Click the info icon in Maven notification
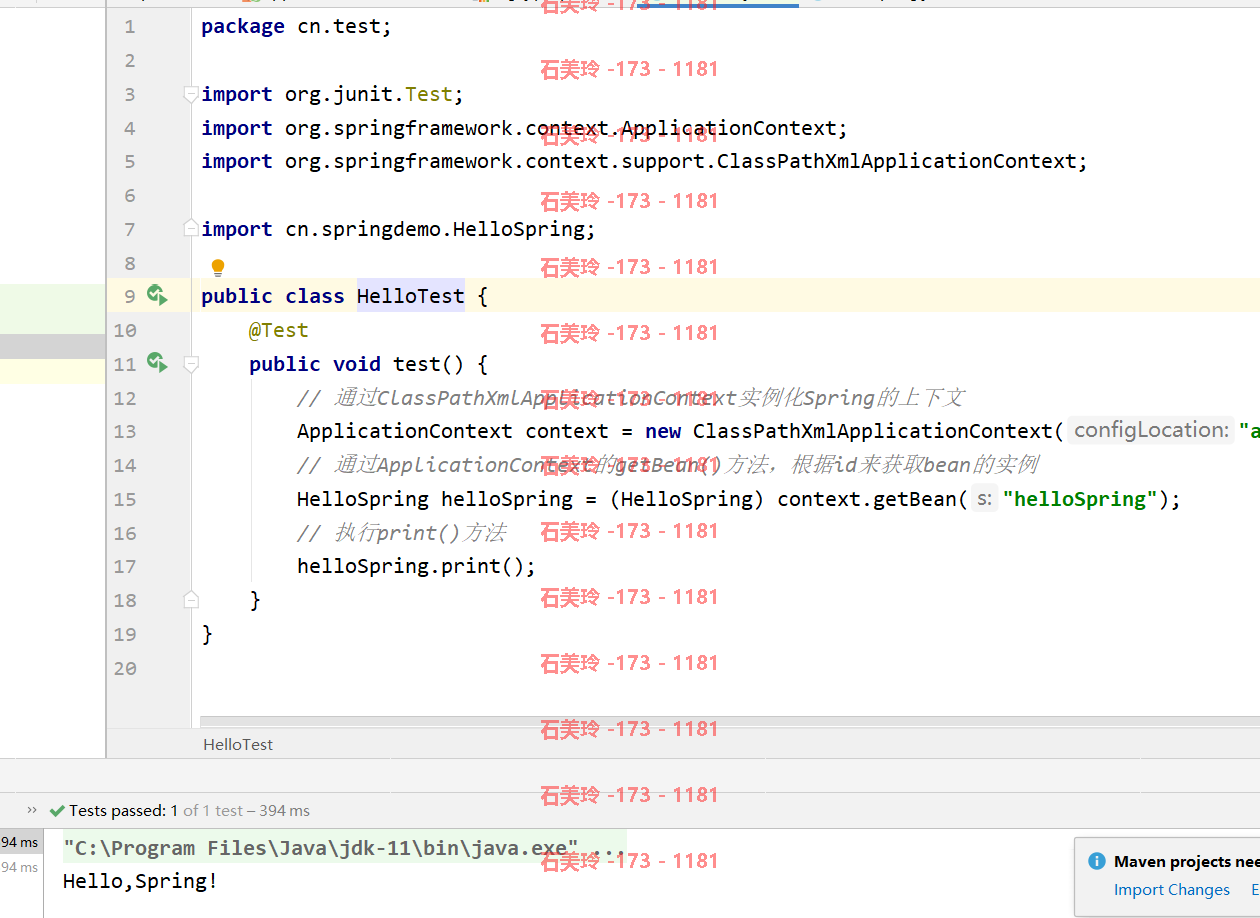The width and height of the screenshot is (1260, 918). click(x=1097, y=861)
